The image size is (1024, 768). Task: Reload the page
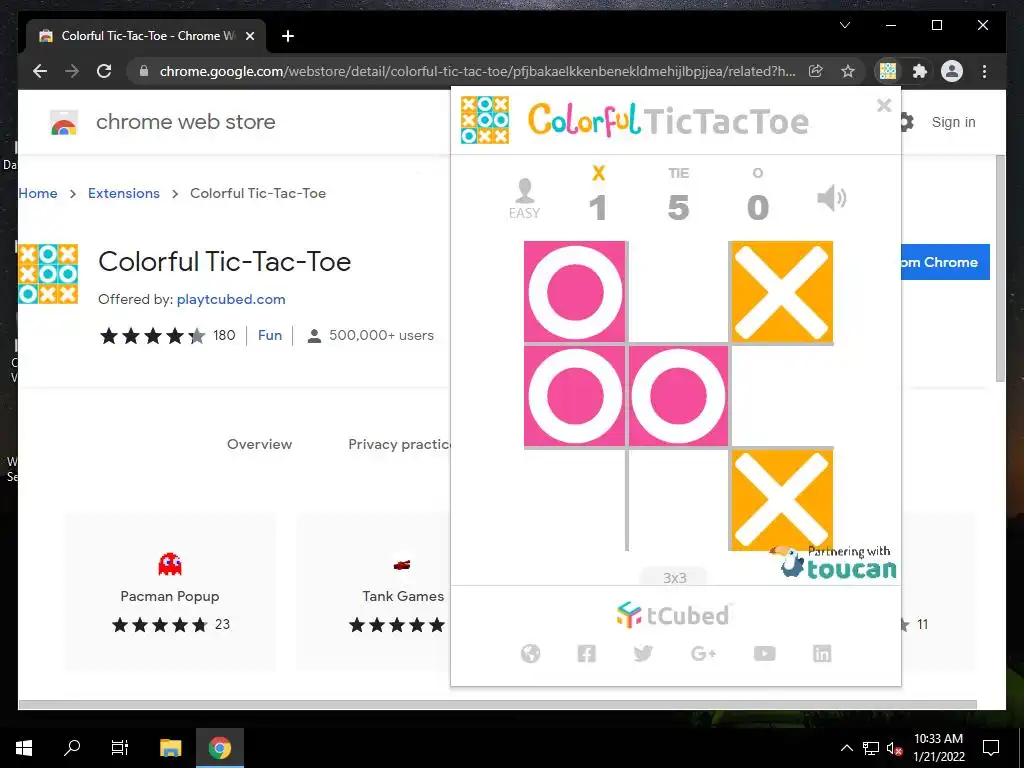pyautogui.click(x=104, y=71)
